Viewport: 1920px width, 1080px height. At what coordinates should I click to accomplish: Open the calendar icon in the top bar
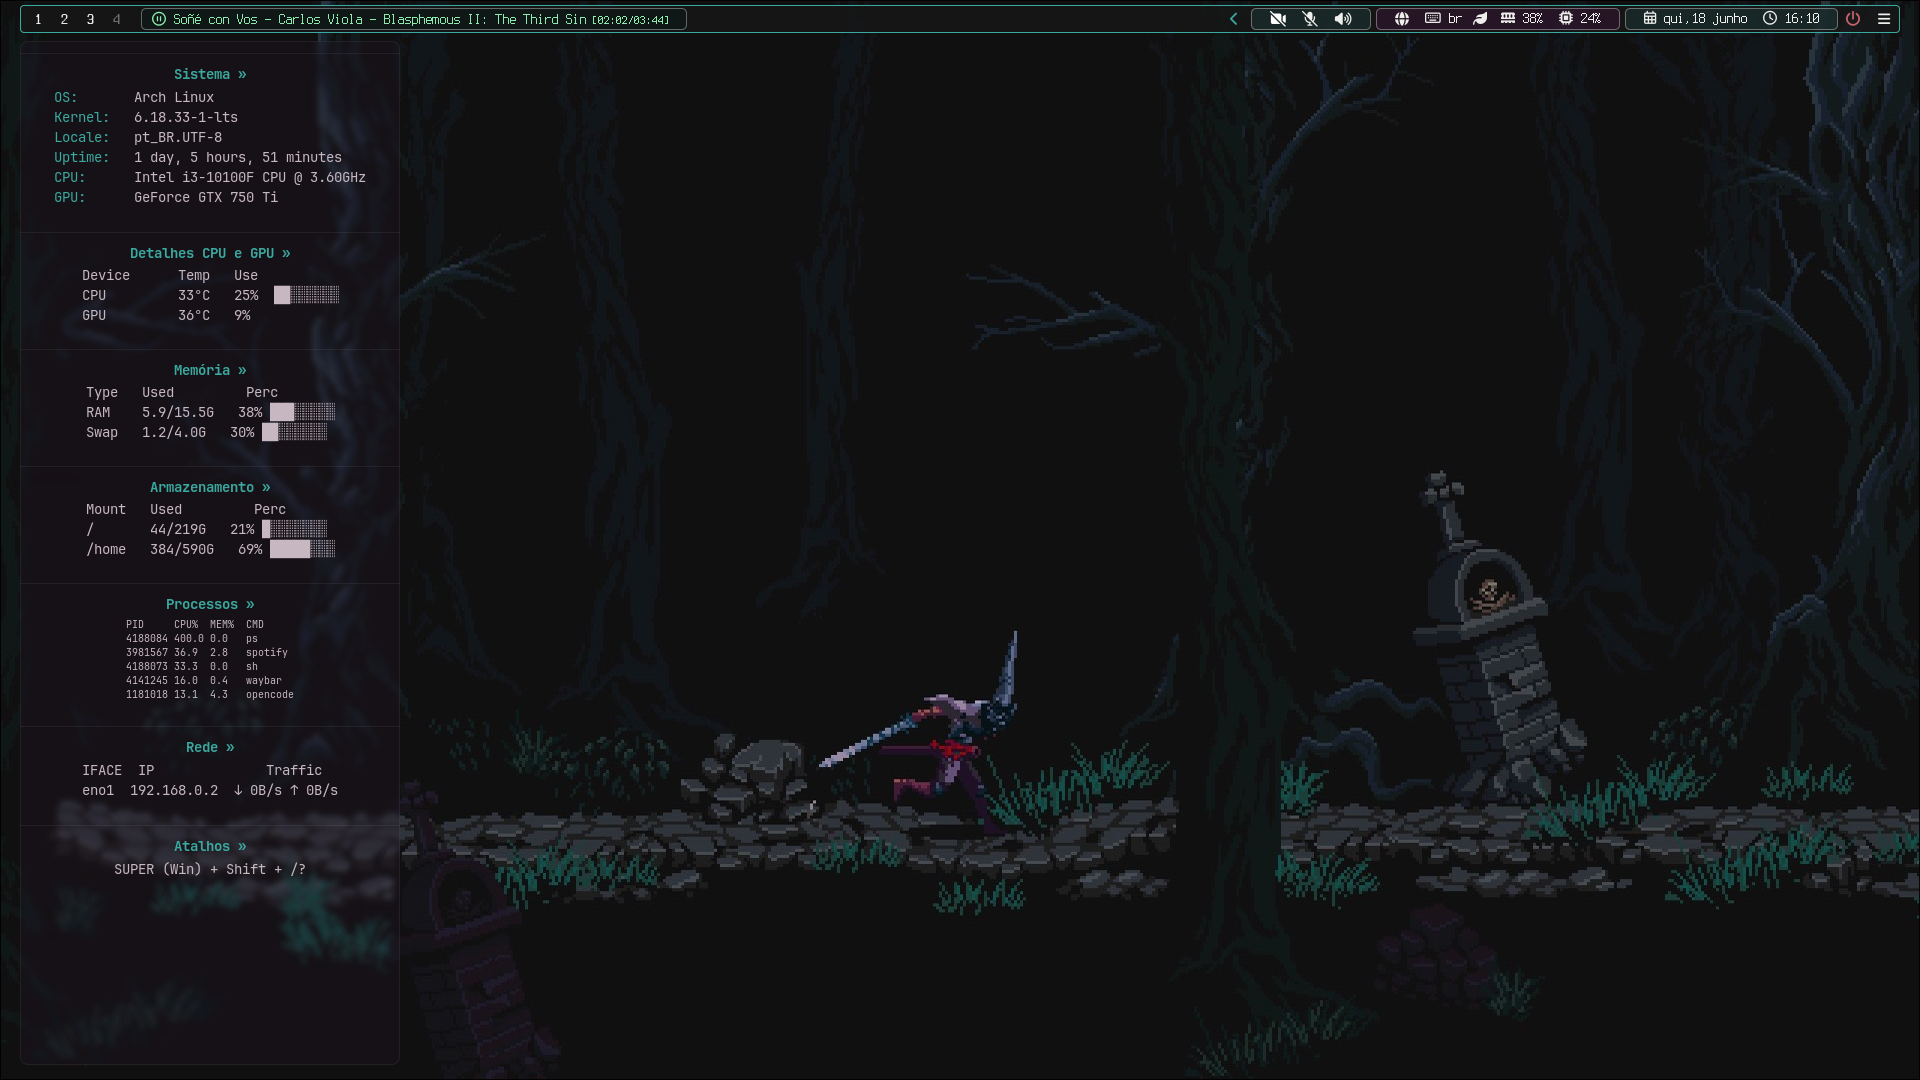[x=1650, y=19]
